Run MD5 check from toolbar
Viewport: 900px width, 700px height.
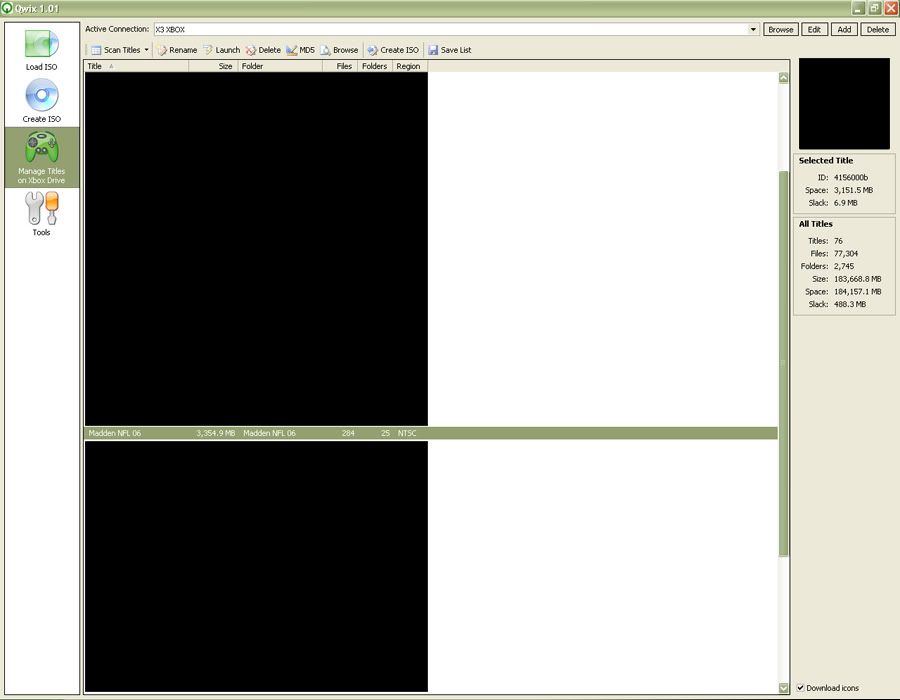click(300, 50)
